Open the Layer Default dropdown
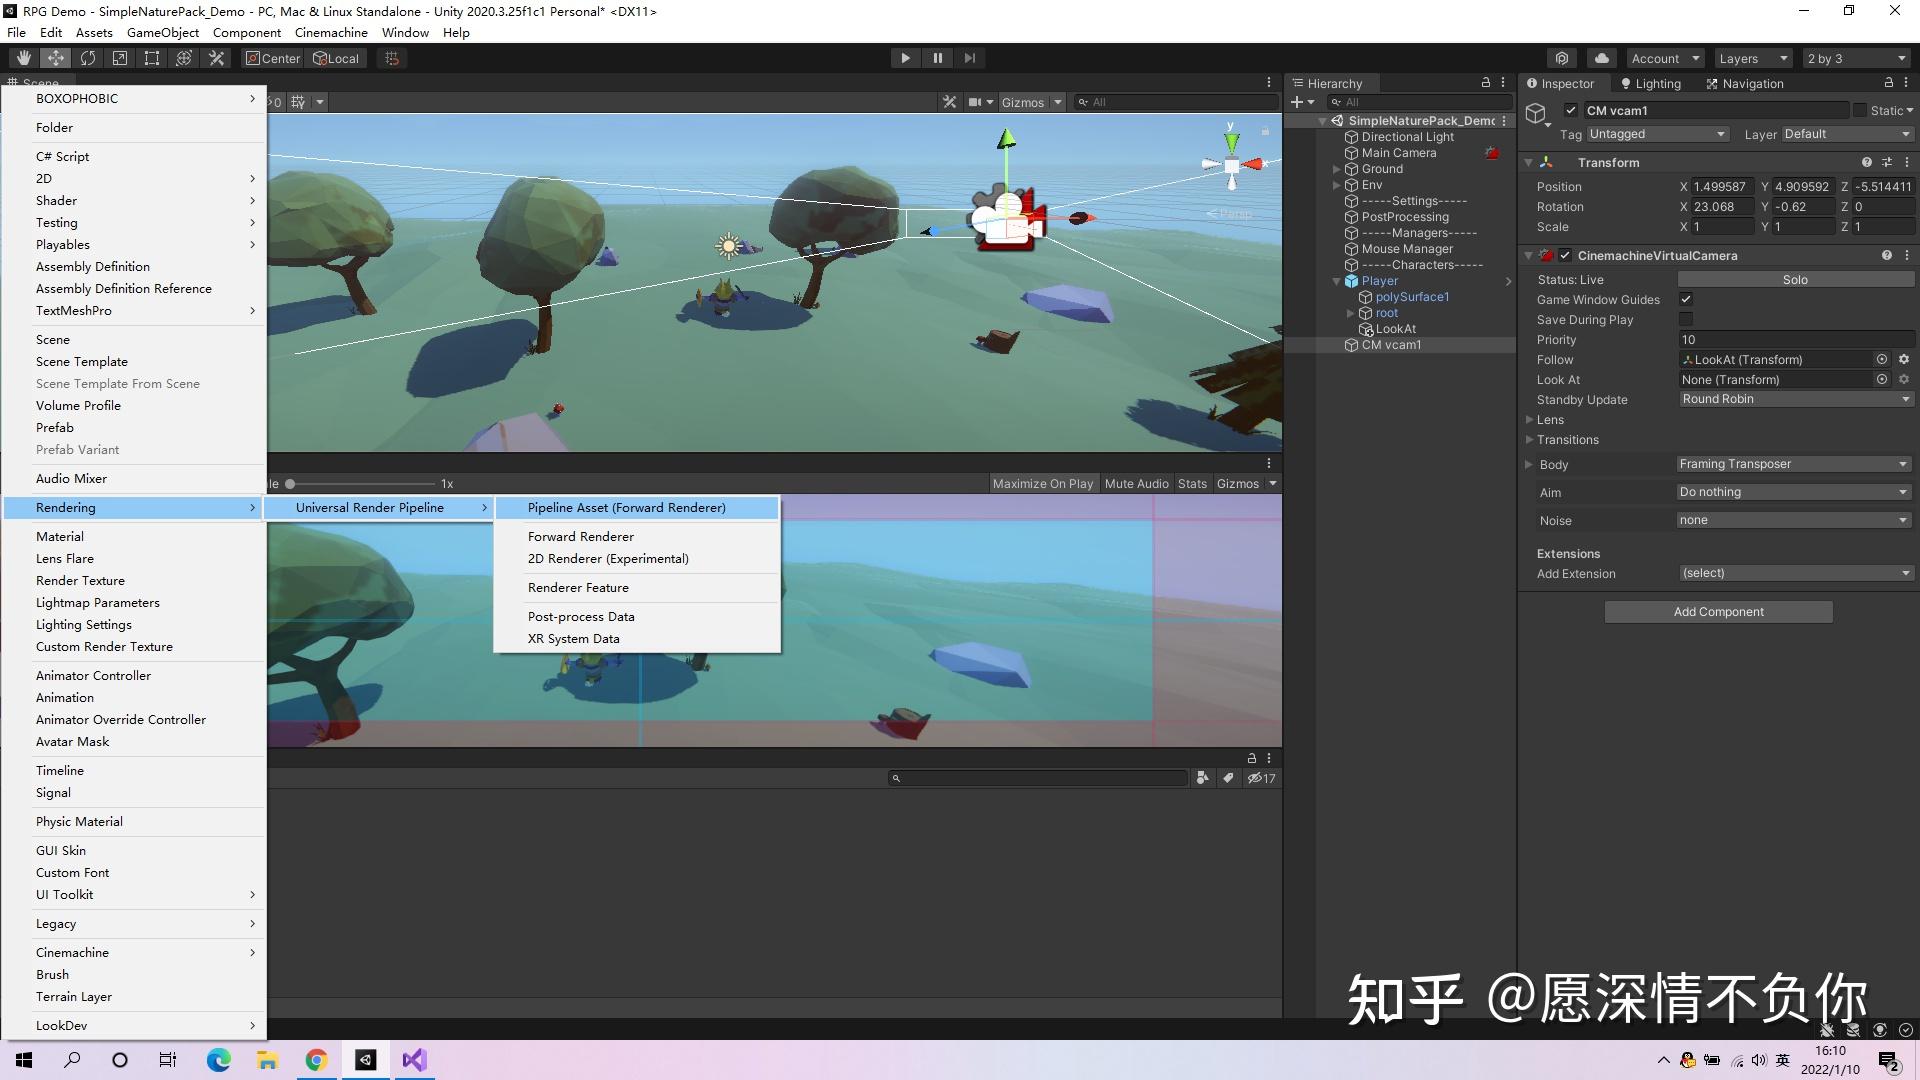The width and height of the screenshot is (1920, 1080). pyautogui.click(x=1847, y=134)
